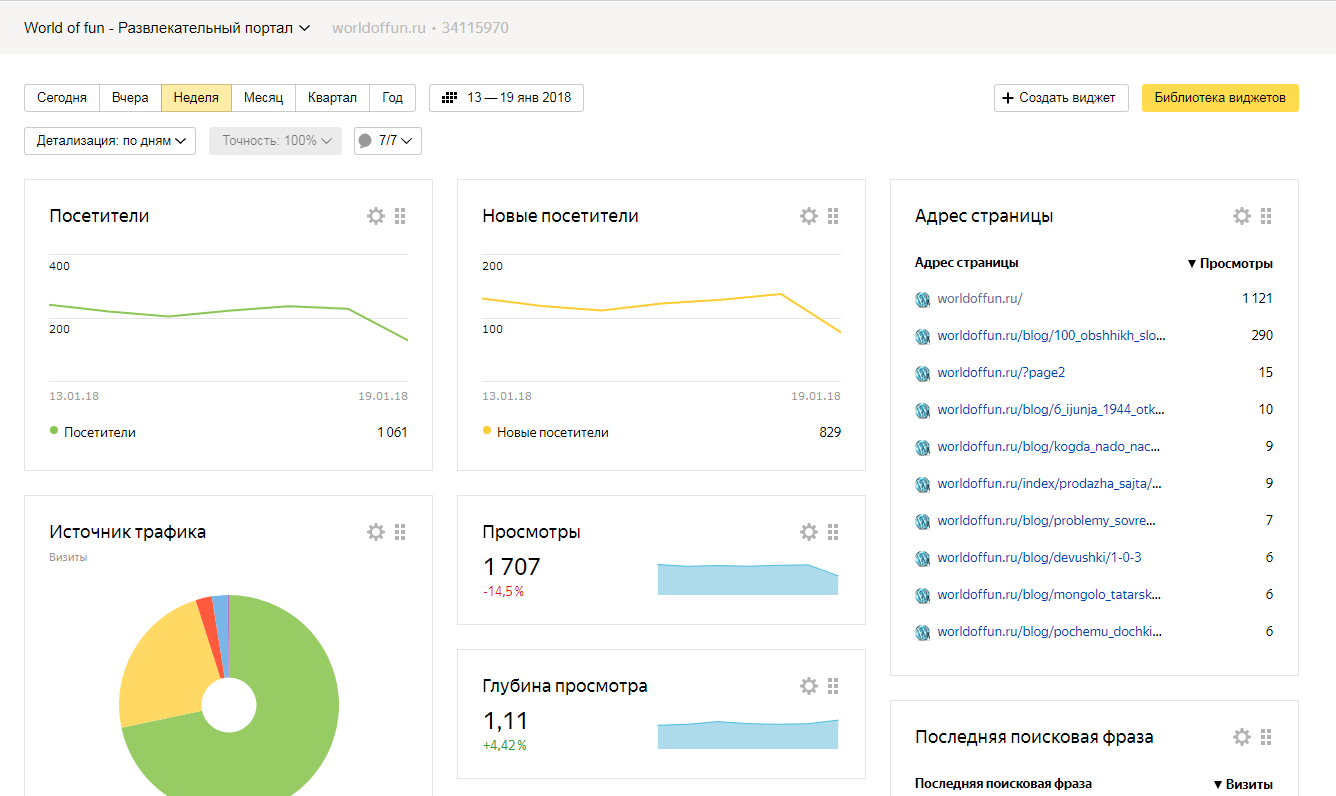Click drag handle of Глубина просмотра widget
This screenshot has height=796, width=1336.
coord(833,686)
